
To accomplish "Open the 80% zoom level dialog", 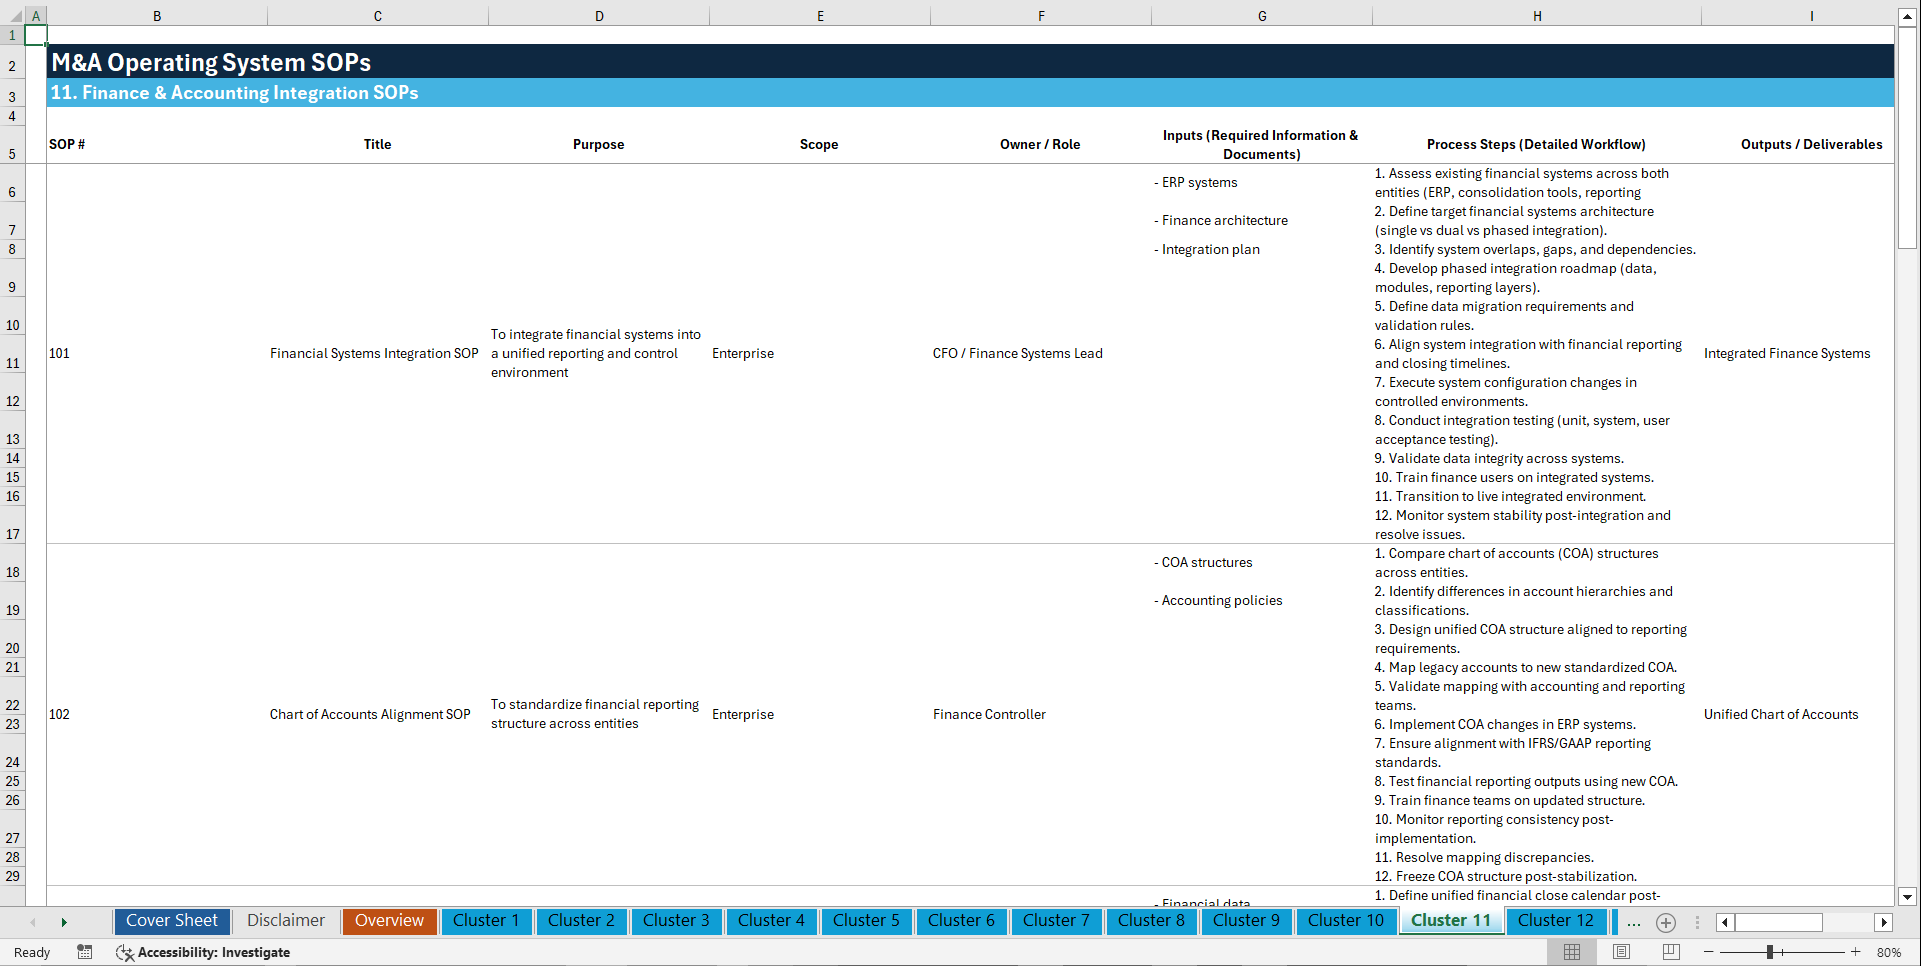I will tap(1889, 952).
